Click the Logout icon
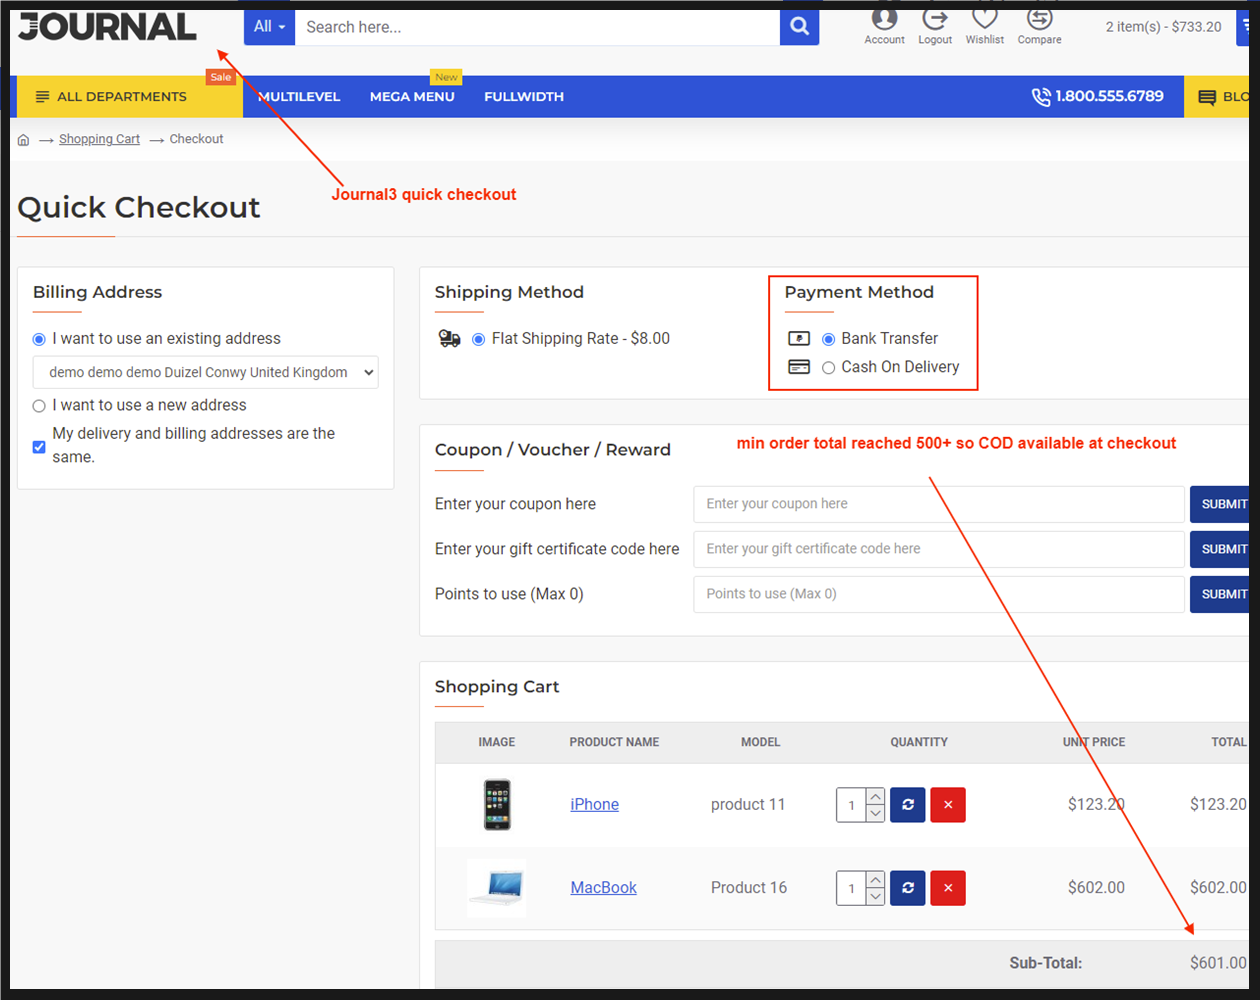1260x1000 pixels. (x=935, y=22)
